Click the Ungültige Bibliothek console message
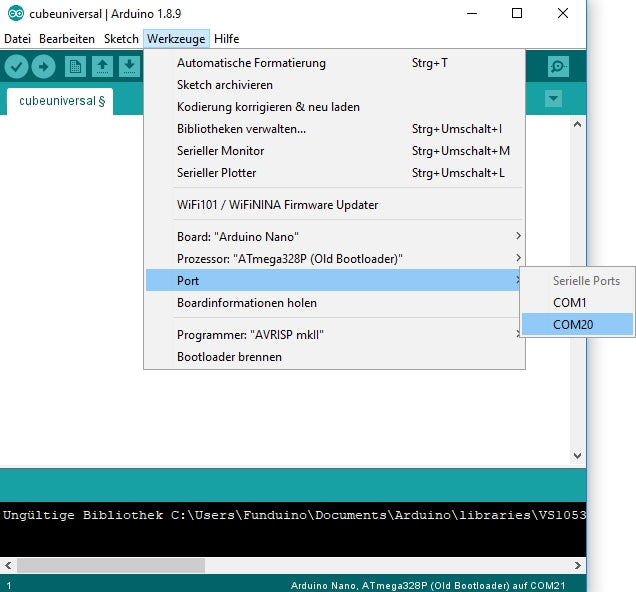 point(294,515)
